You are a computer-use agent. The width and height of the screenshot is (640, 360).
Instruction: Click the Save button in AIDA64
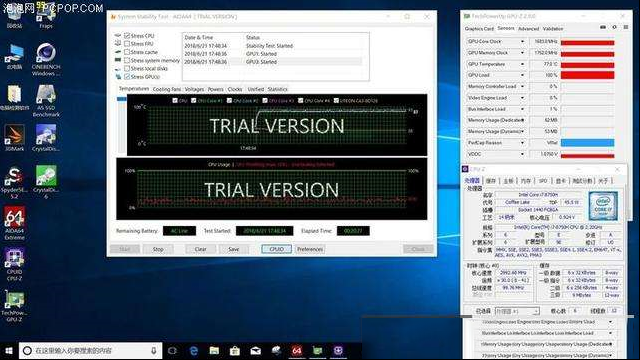(233, 249)
